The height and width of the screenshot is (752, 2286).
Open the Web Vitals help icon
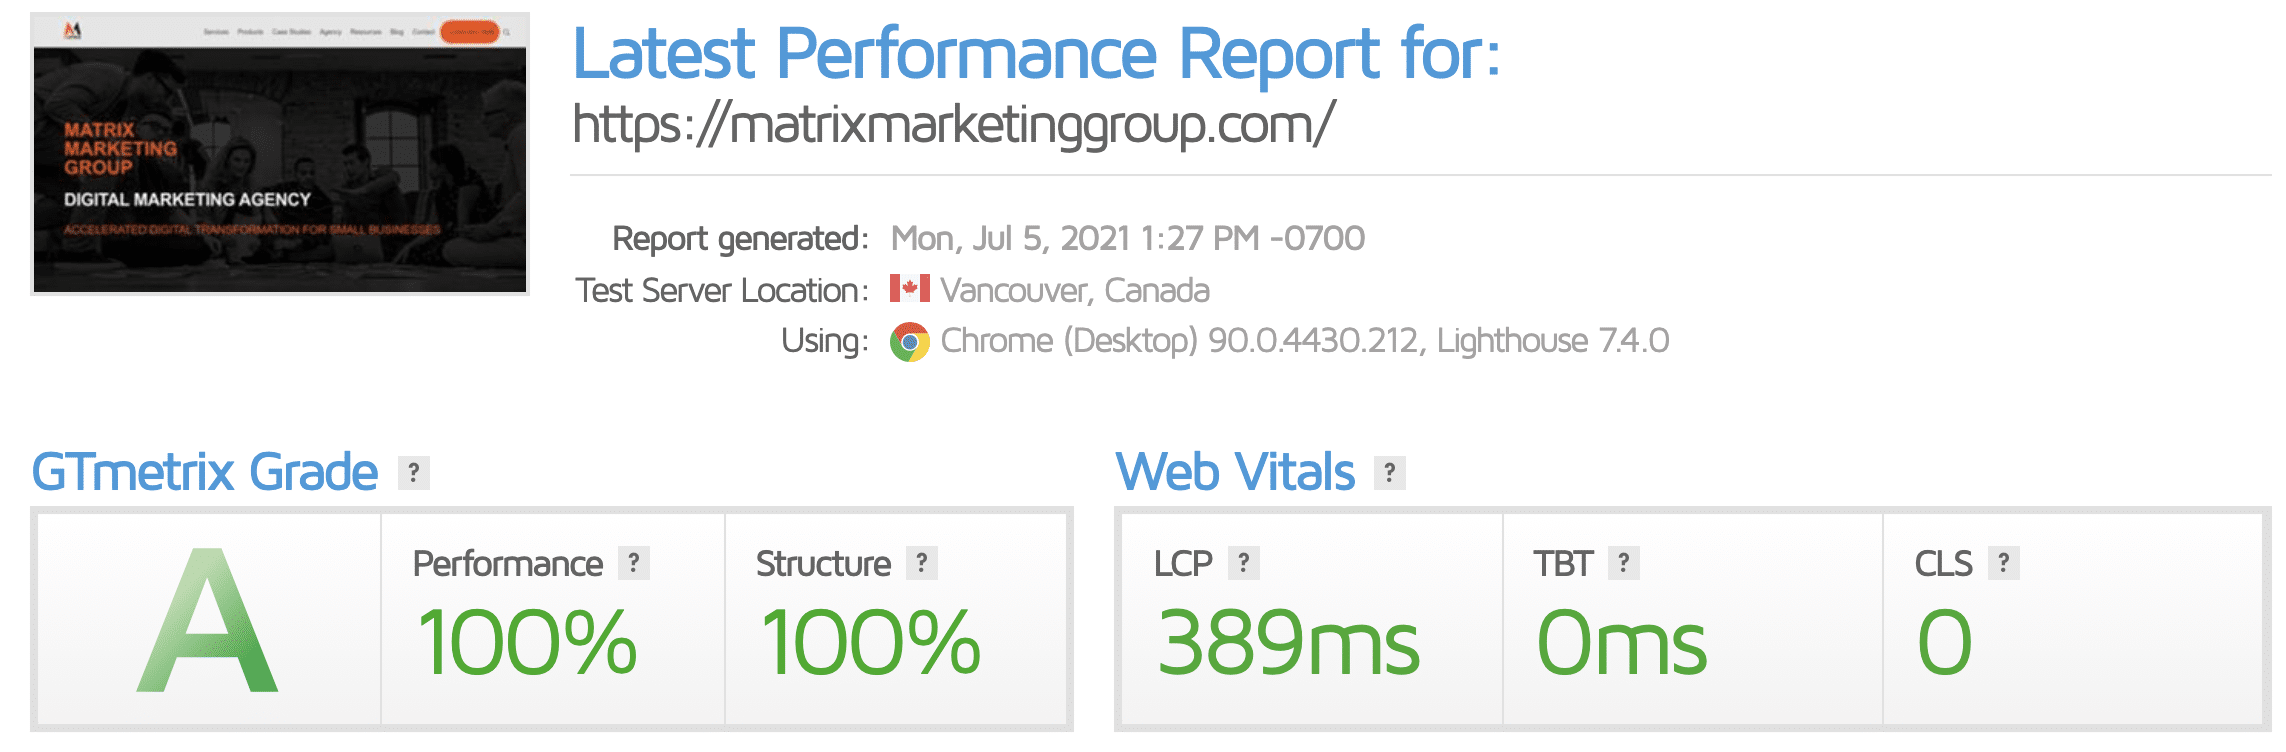[x=1390, y=472]
